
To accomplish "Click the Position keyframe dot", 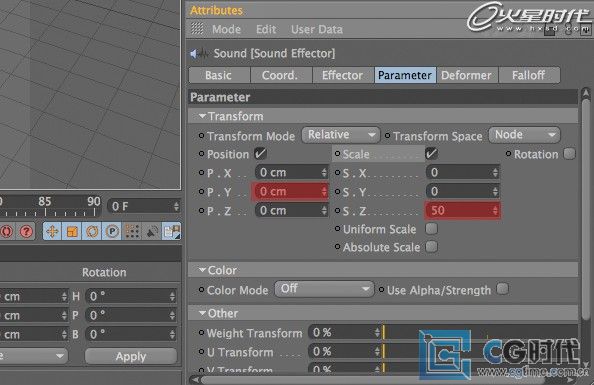I will [201, 154].
